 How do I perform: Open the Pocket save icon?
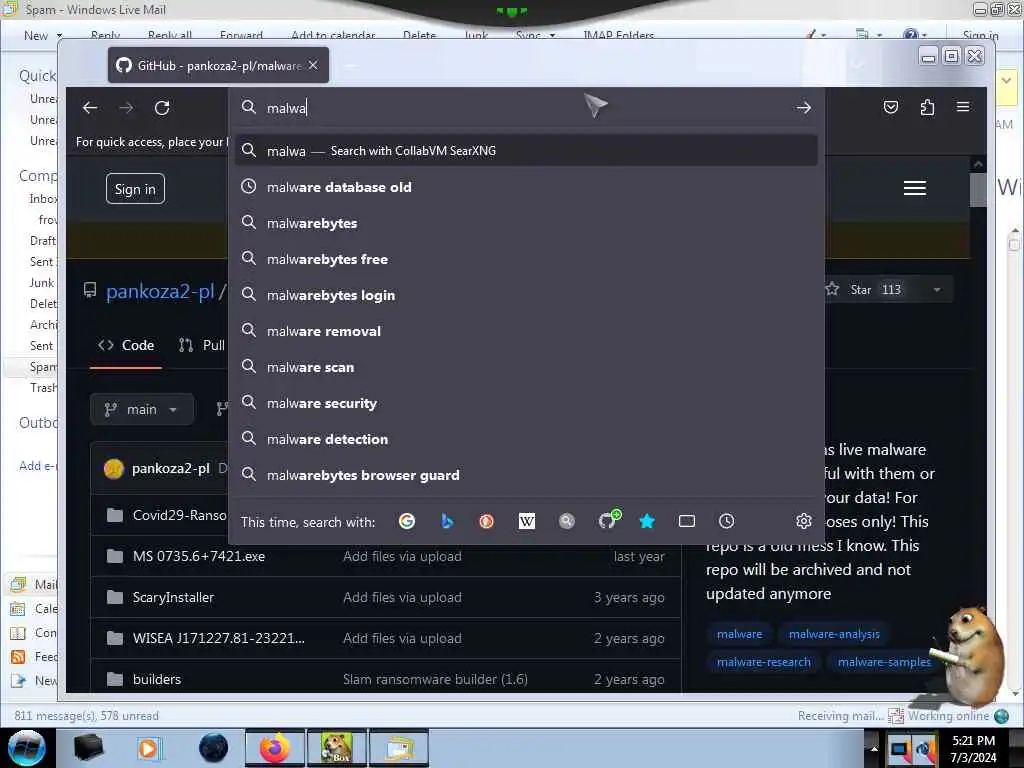891,107
